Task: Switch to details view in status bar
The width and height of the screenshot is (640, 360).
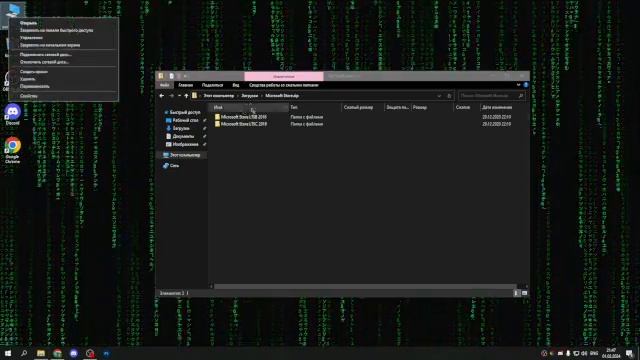Action: coord(516,293)
